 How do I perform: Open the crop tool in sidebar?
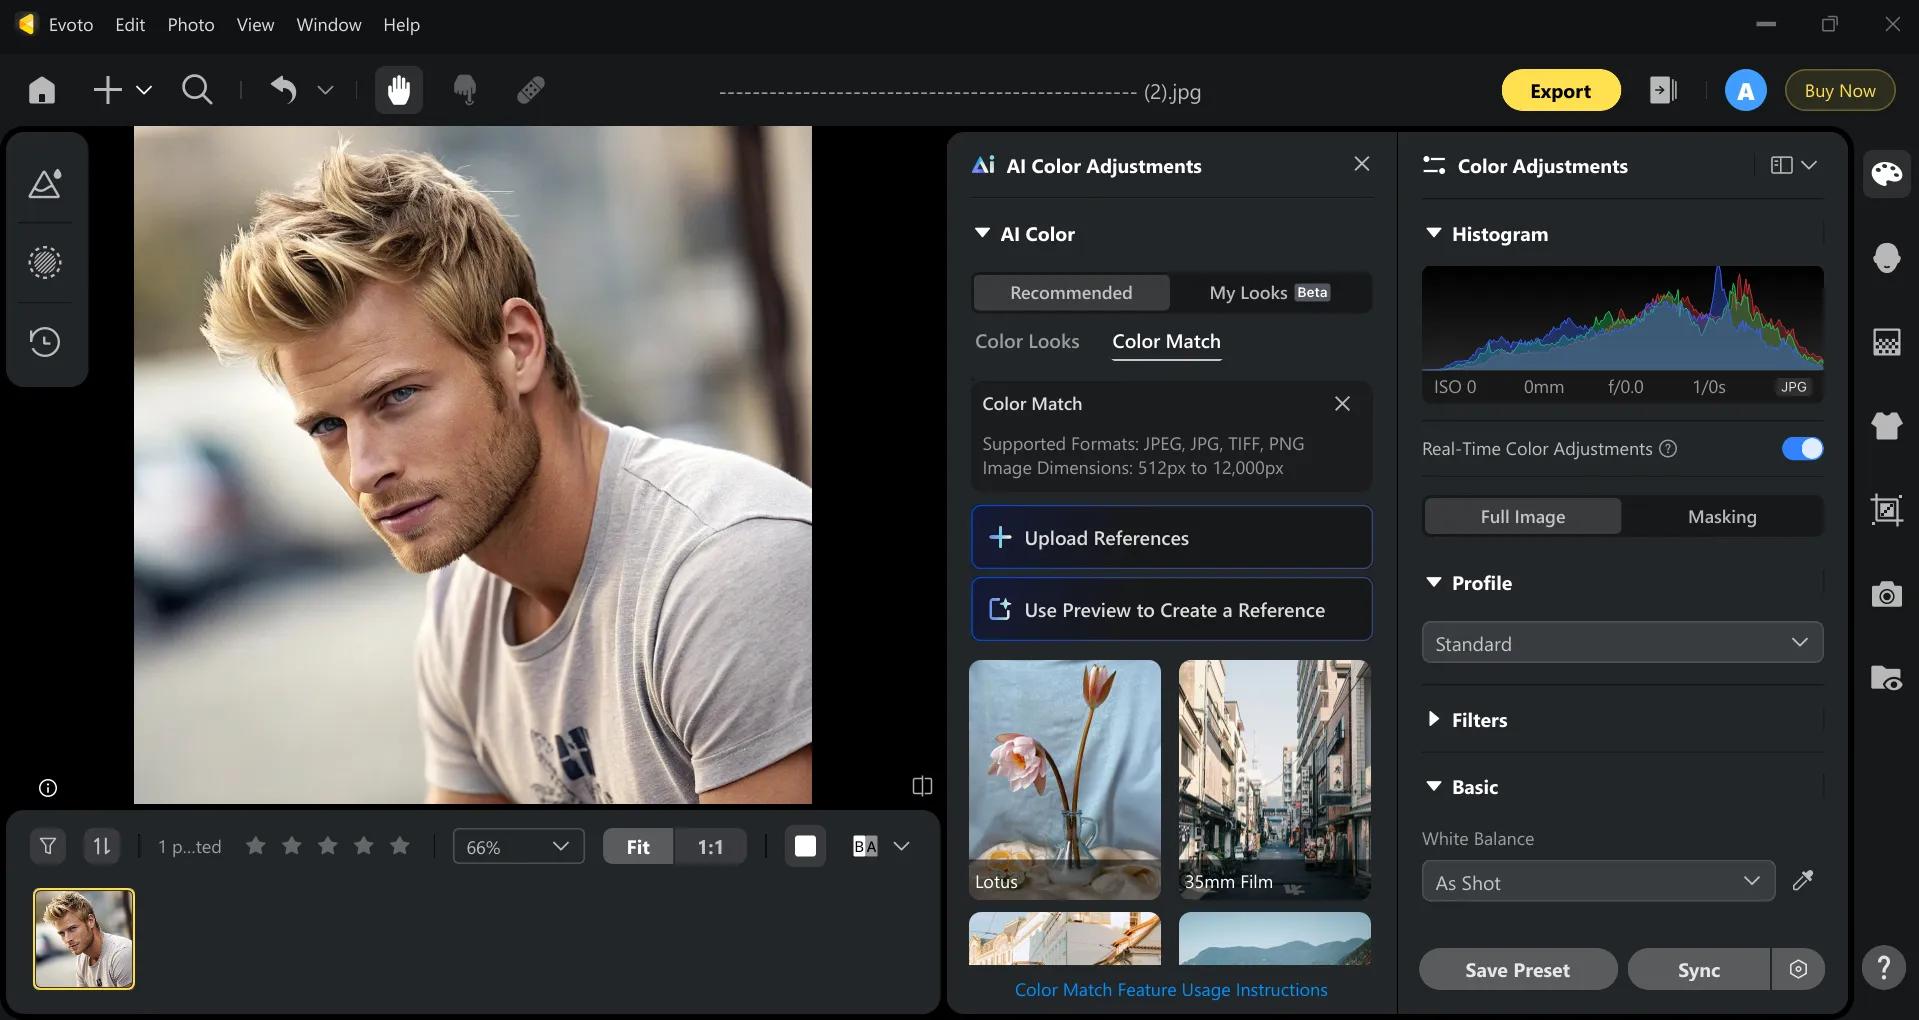(x=1887, y=510)
